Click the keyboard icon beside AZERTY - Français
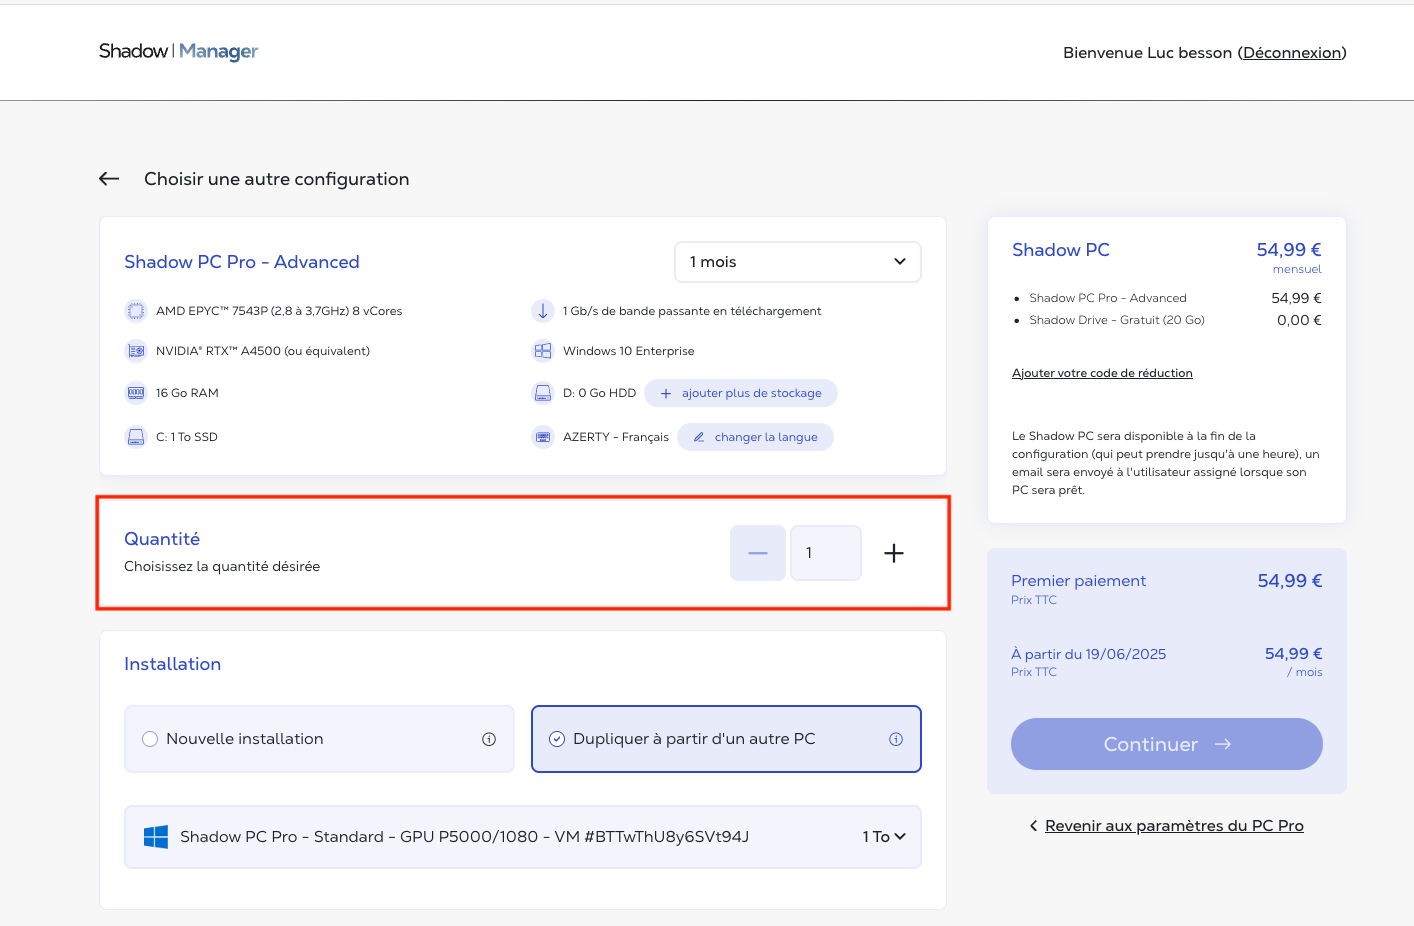Image resolution: width=1414 pixels, height=926 pixels. pos(542,437)
